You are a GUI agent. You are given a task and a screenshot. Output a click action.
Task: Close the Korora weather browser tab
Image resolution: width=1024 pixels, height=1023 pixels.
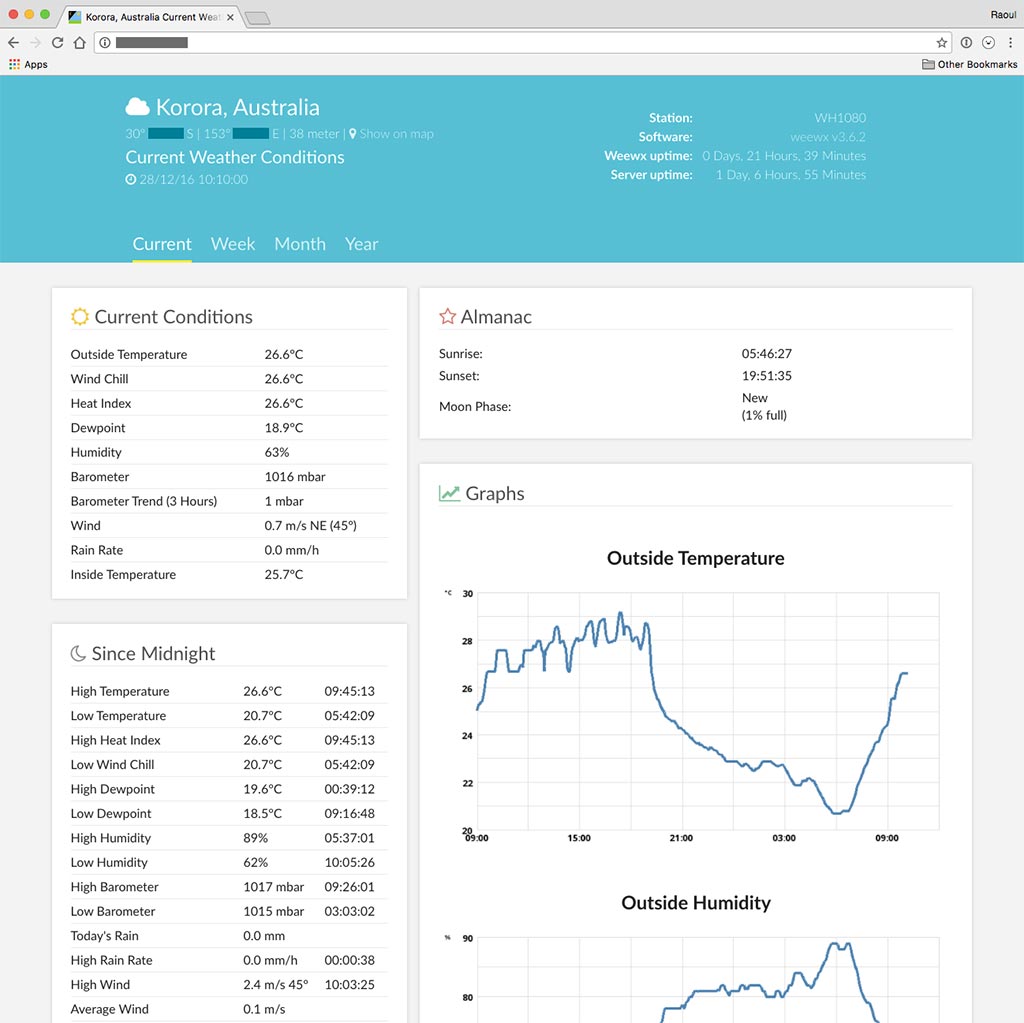coord(230,17)
